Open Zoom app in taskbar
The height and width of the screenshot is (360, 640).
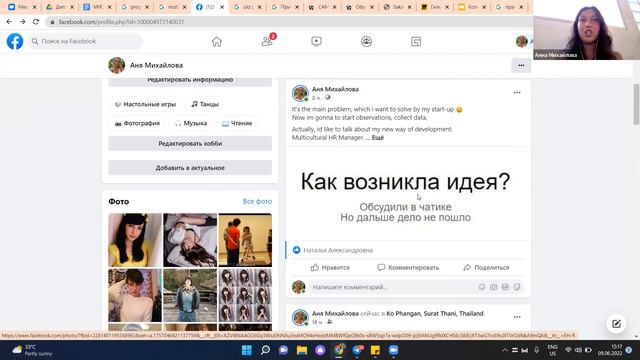(x=393, y=350)
